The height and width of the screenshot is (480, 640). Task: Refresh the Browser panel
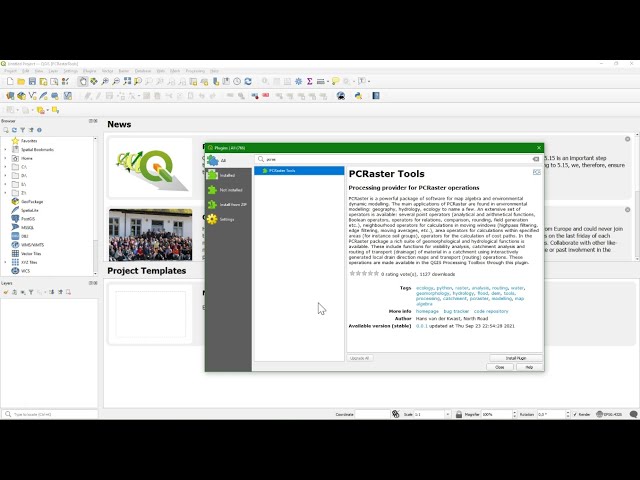(14, 130)
